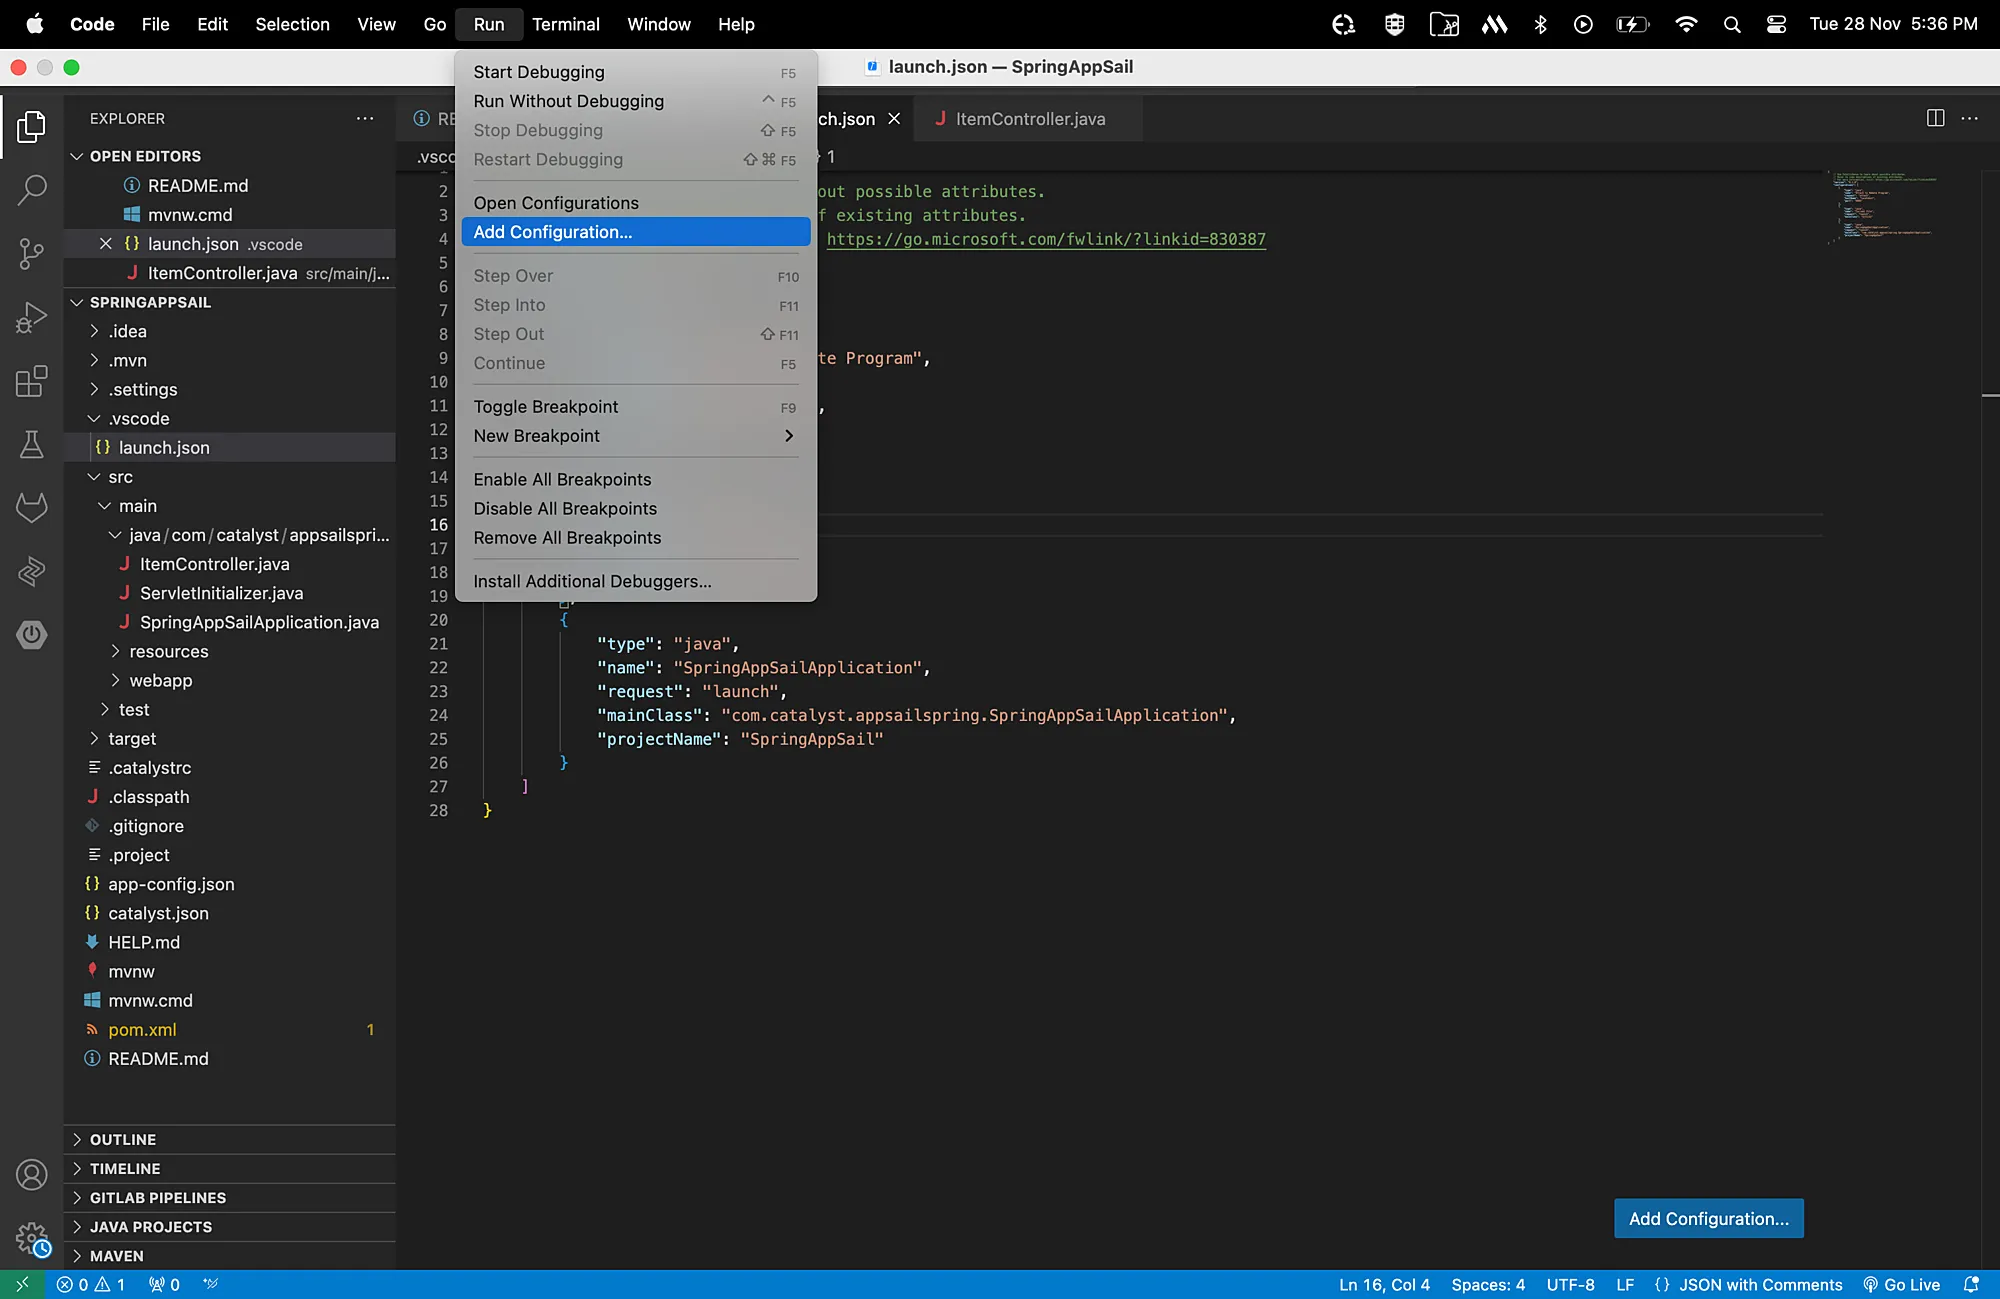Screen dimensions: 2000x1299
Task: Click UTF-8 encoding in status bar
Action: (x=1570, y=1284)
